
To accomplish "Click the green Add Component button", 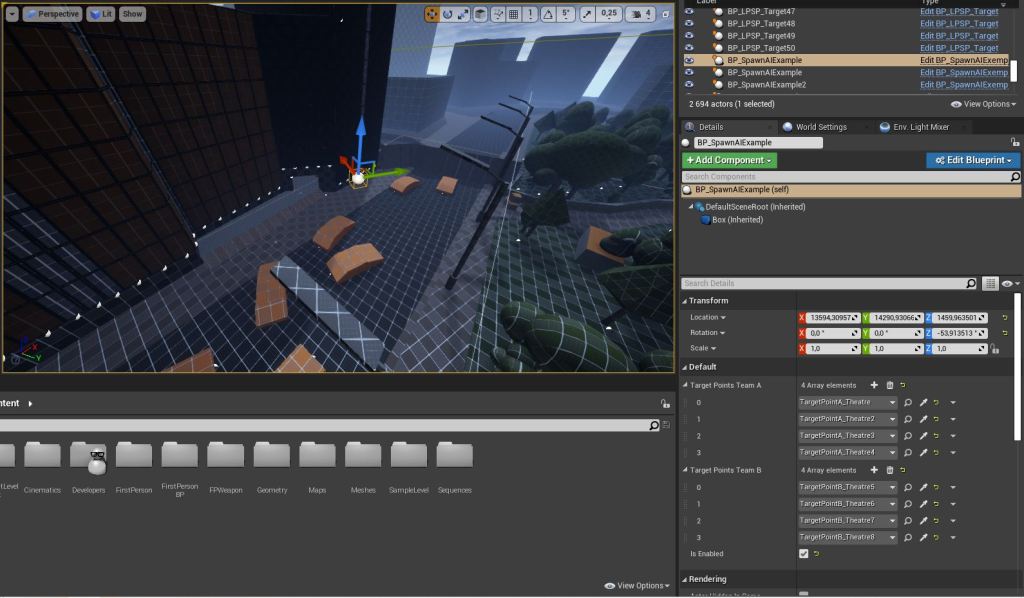I will tap(729, 160).
